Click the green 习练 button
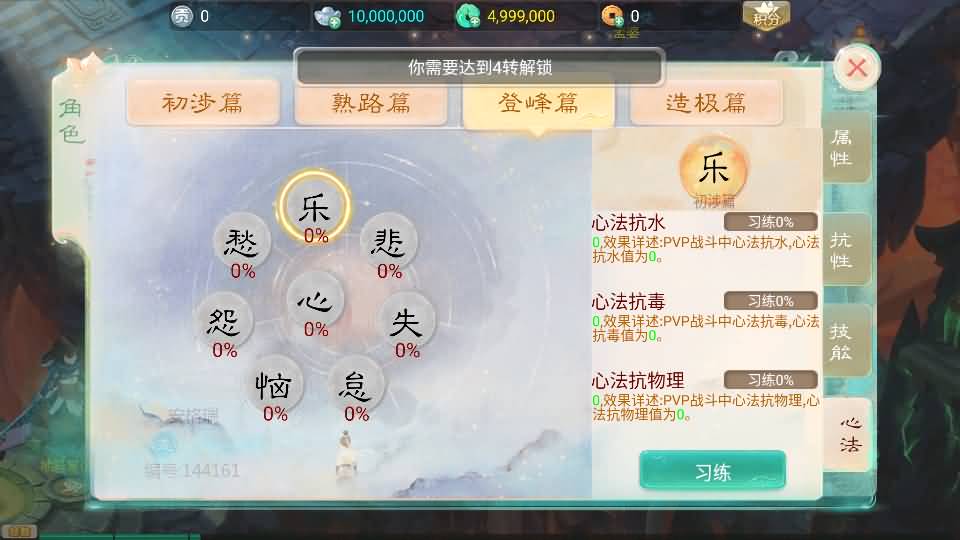This screenshot has height=540, width=960. [713, 471]
